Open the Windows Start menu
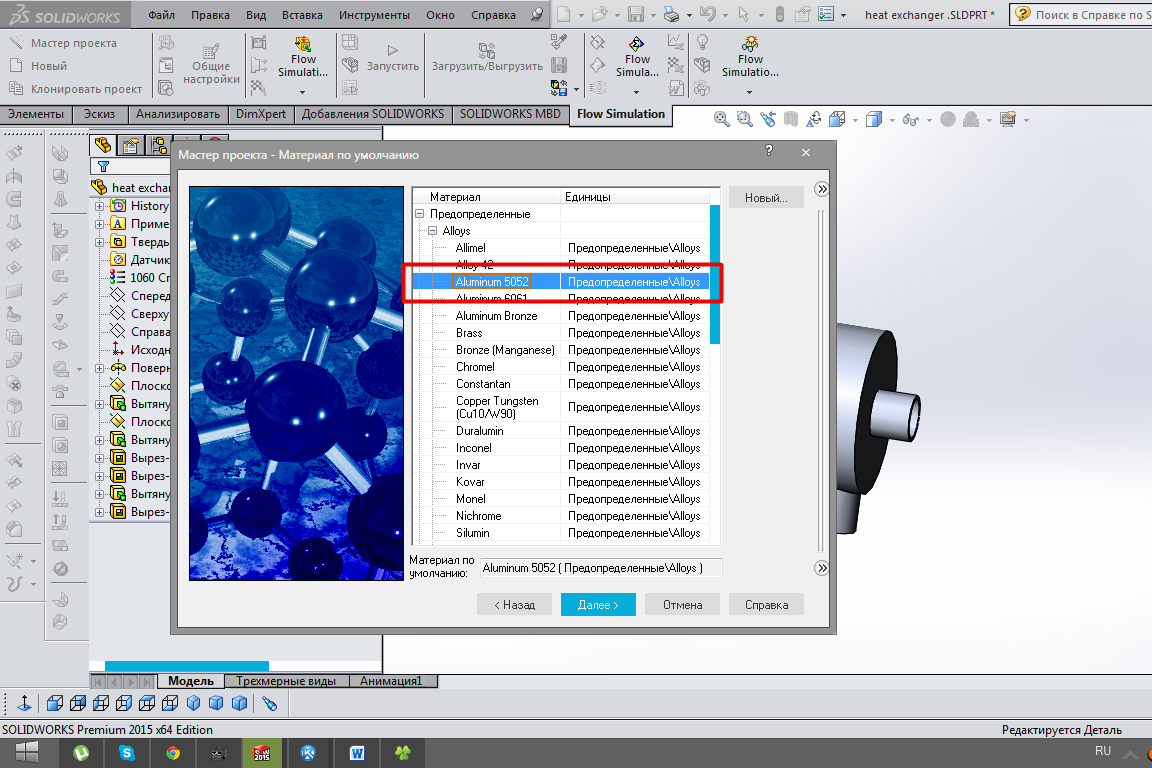The image size is (1152, 768). (x=26, y=753)
